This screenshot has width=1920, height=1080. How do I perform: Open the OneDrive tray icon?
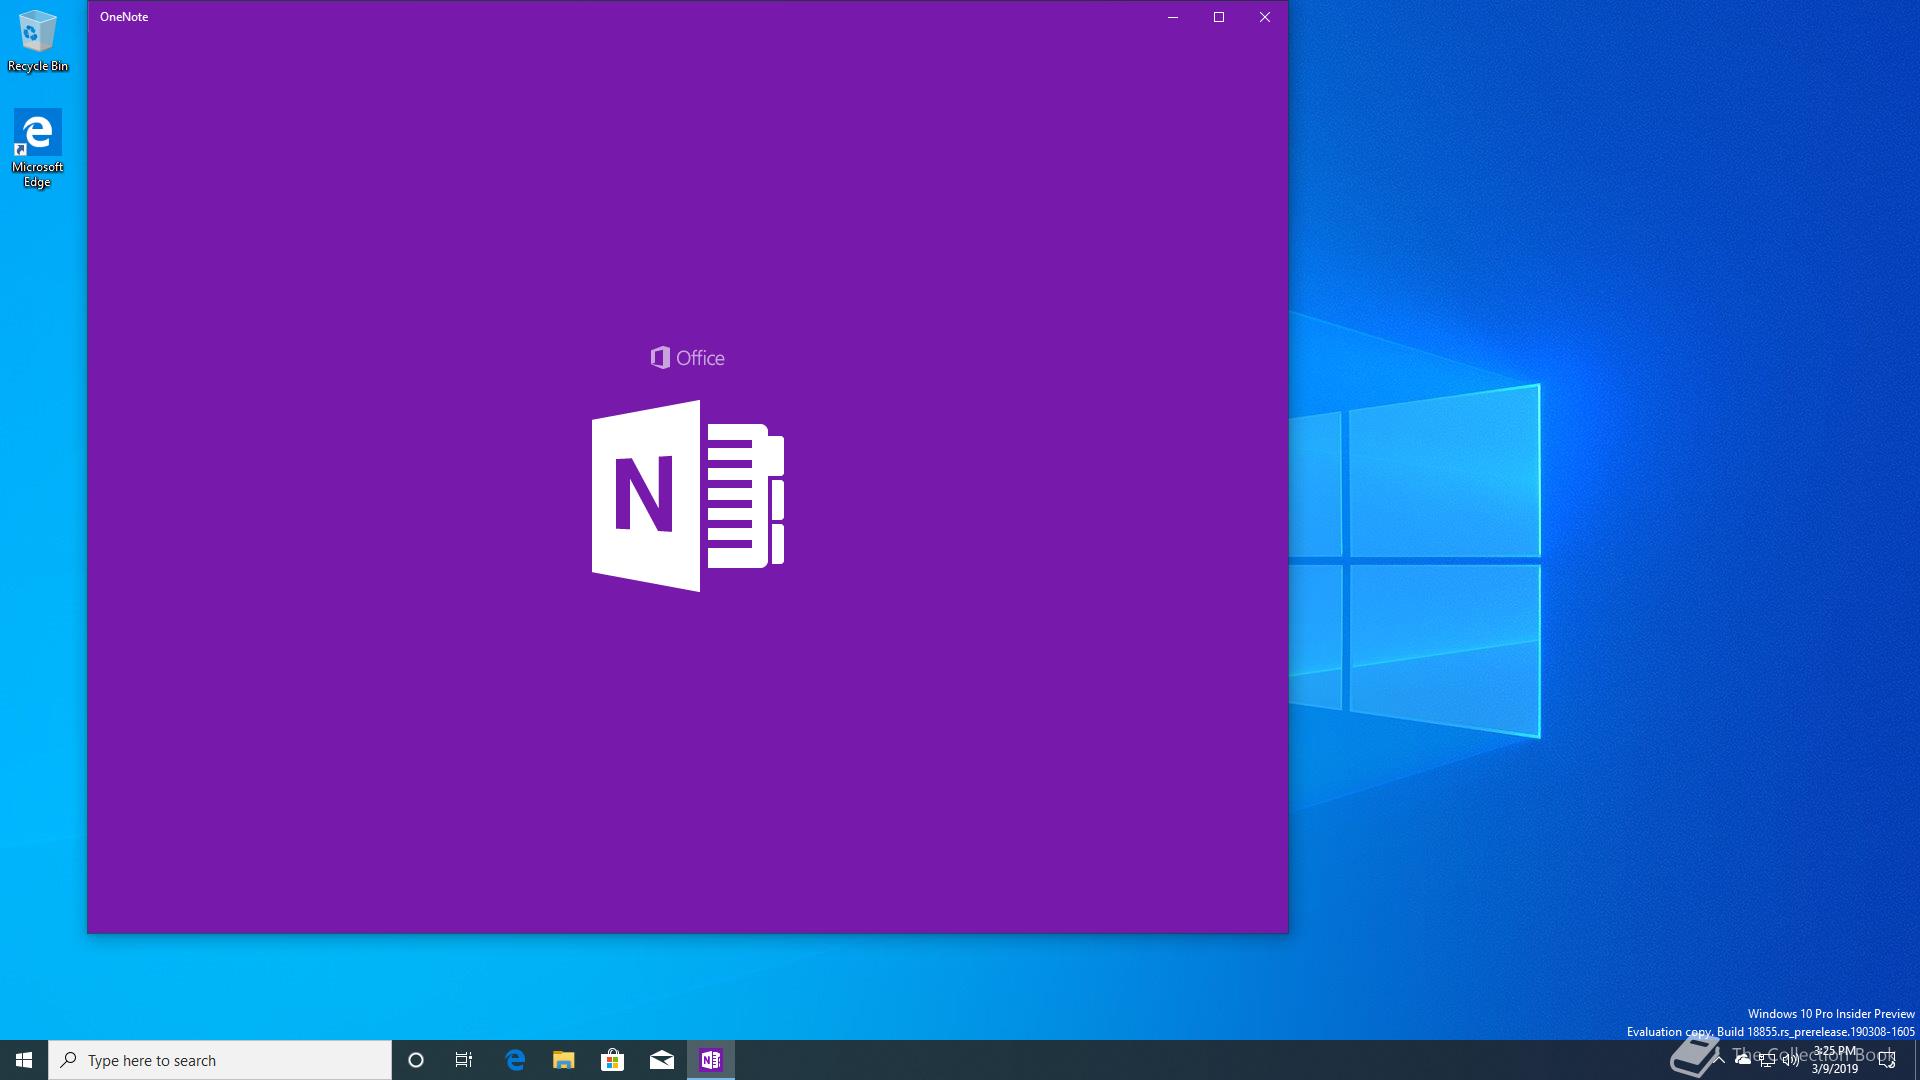pos(1743,1060)
